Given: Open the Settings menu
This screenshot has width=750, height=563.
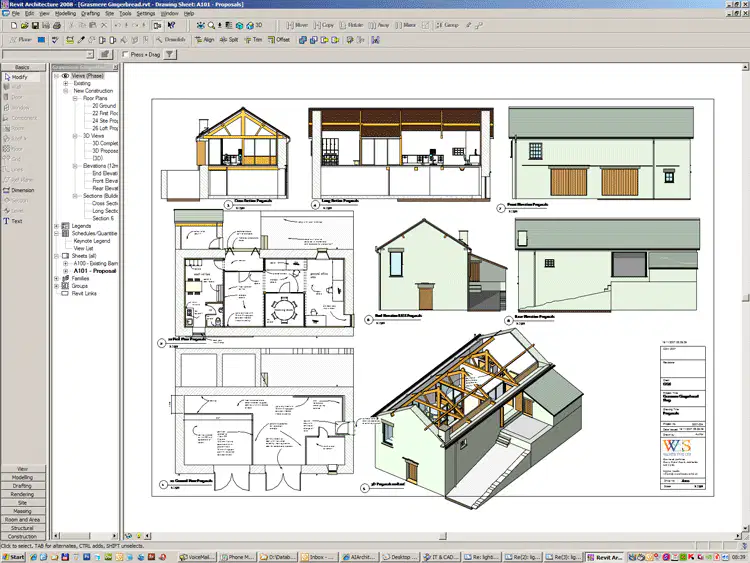Looking at the screenshot, I should [x=146, y=14].
